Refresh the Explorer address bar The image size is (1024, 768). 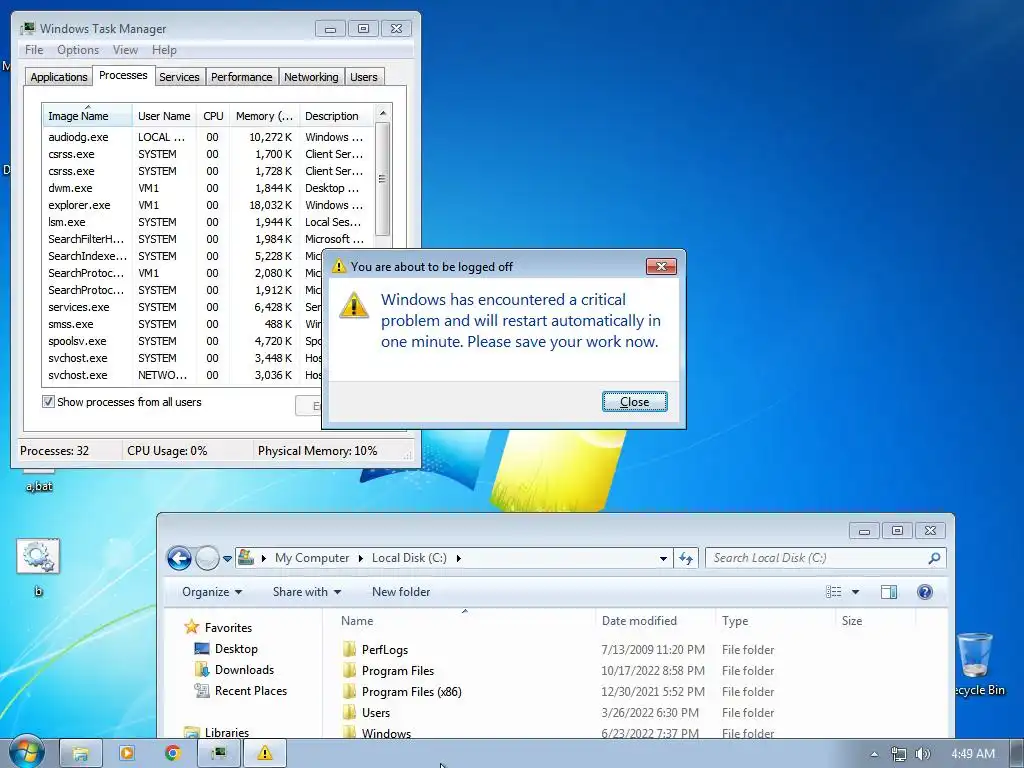[x=686, y=558]
